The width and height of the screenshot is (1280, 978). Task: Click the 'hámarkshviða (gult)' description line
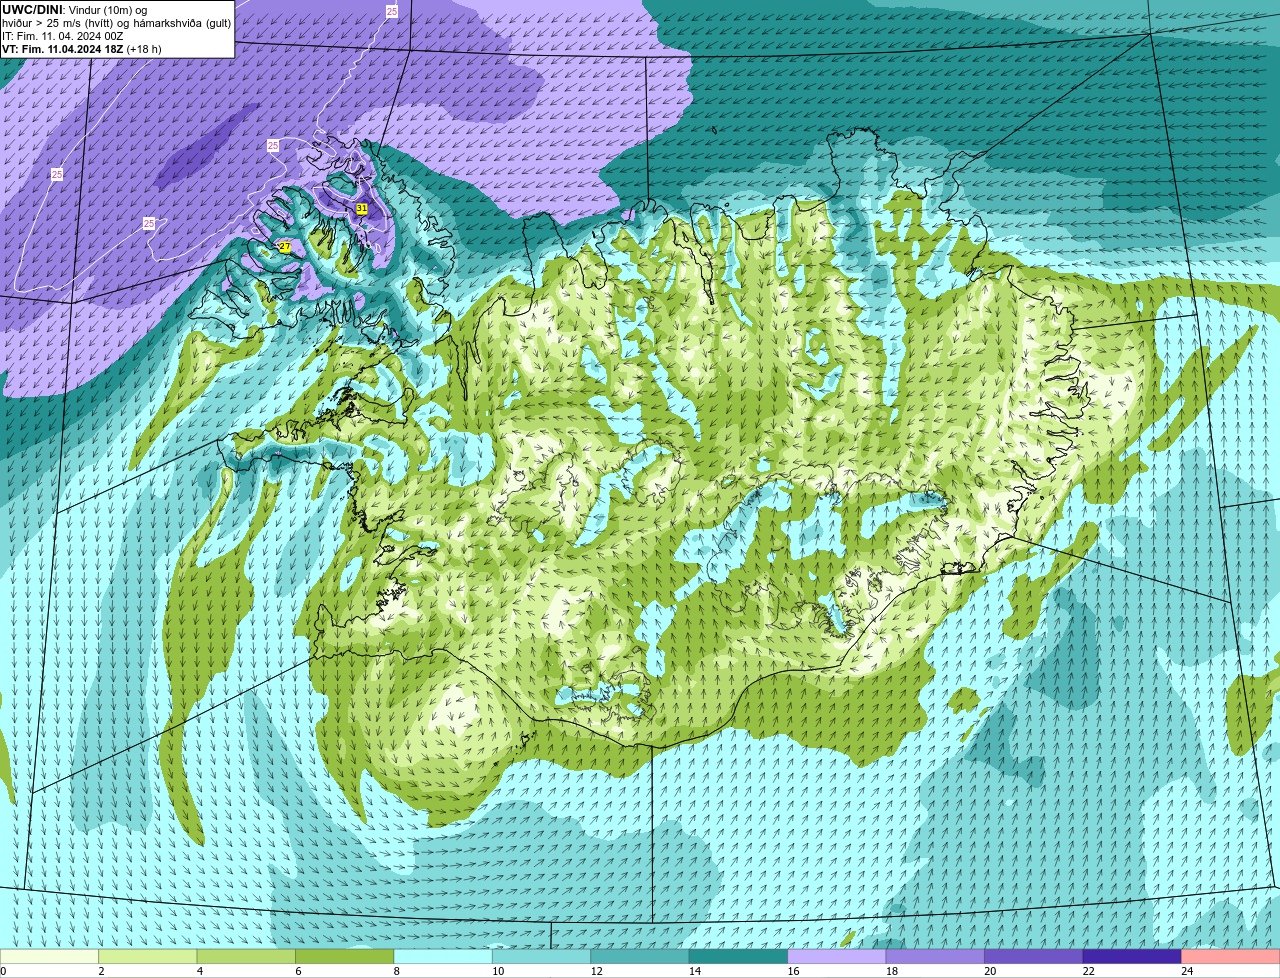(117, 22)
